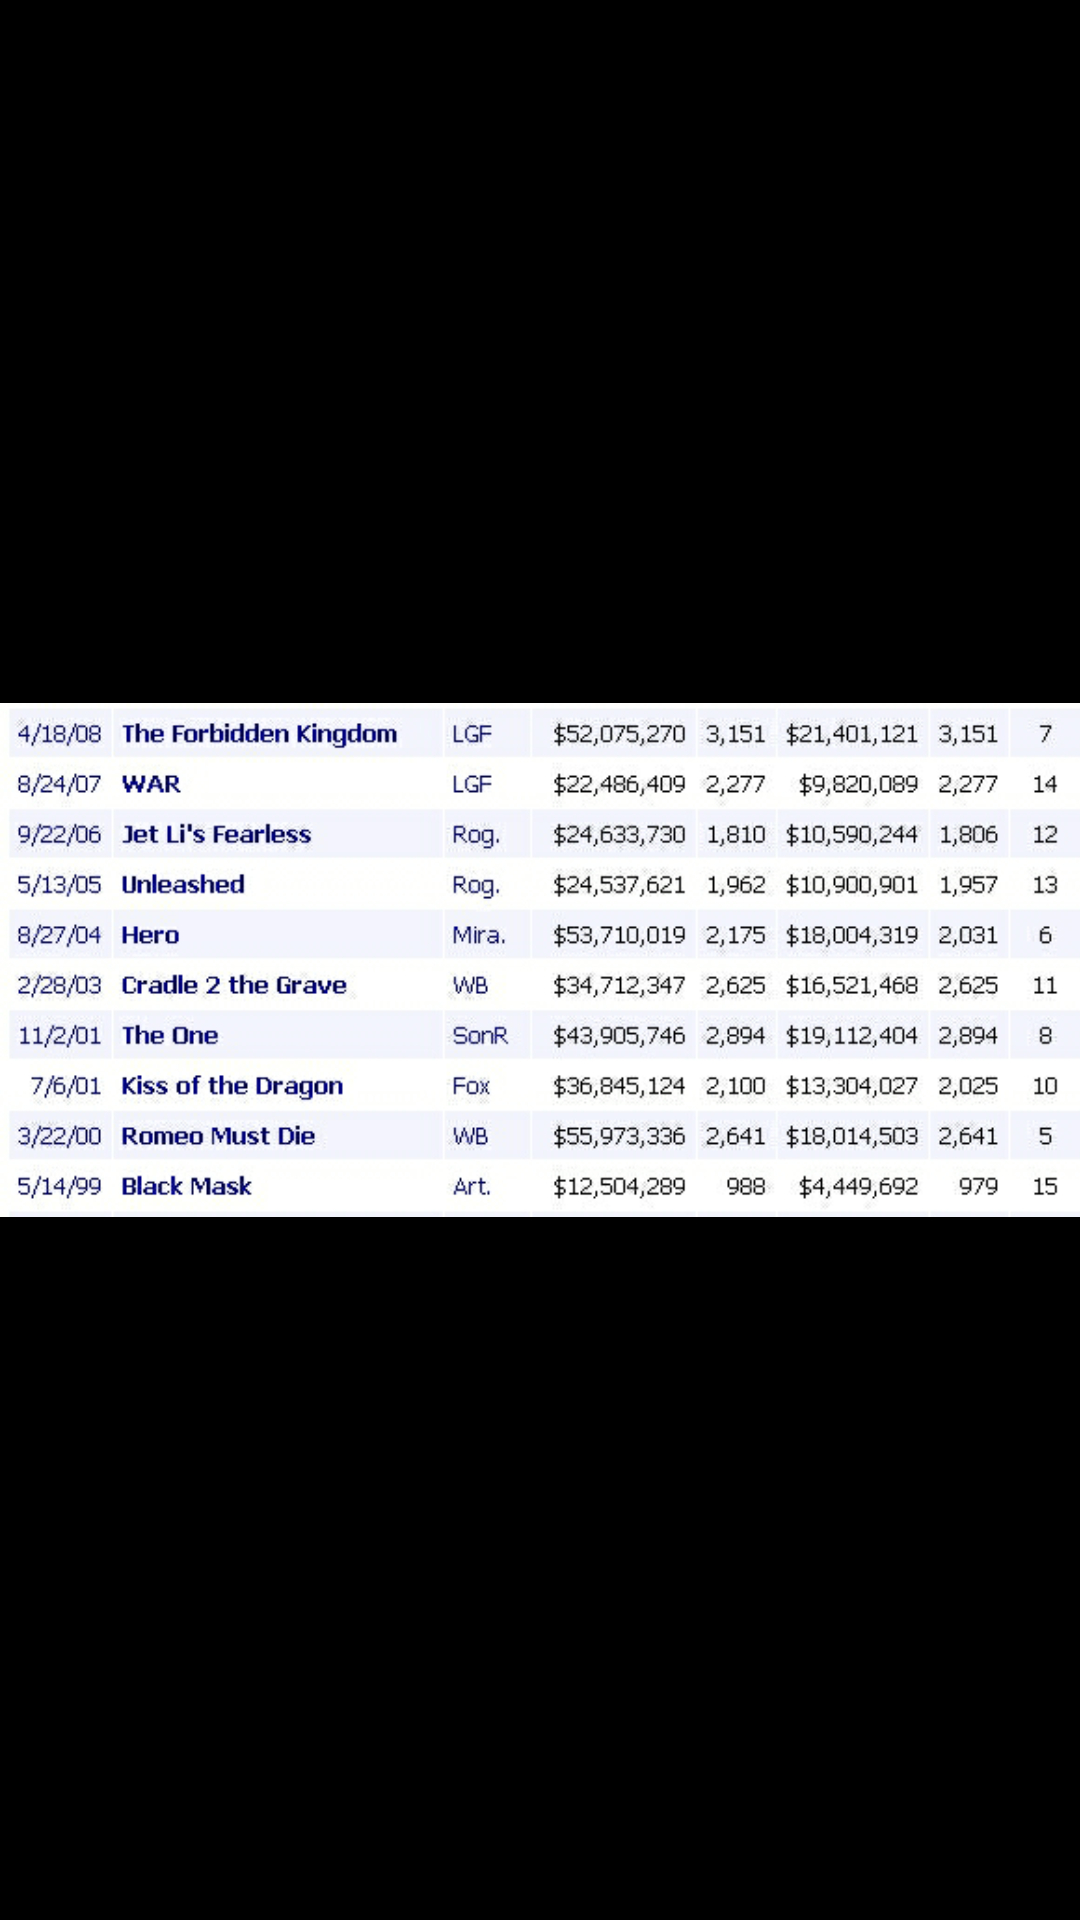Open The Forbidden Kingdom movie link
1080x1920 pixels.
pyautogui.click(x=259, y=734)
